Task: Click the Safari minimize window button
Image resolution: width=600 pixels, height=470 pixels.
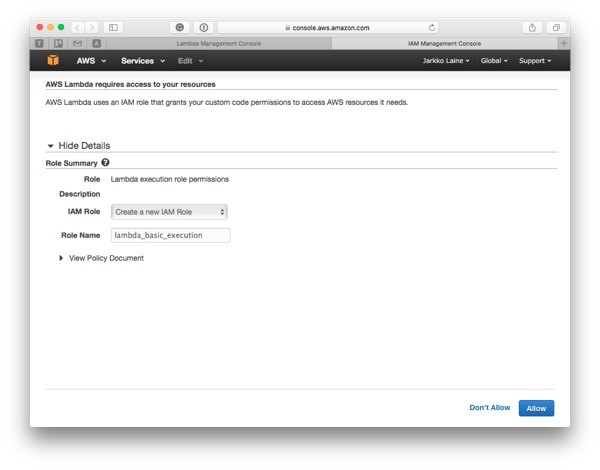Action: [x=50, y=27]
